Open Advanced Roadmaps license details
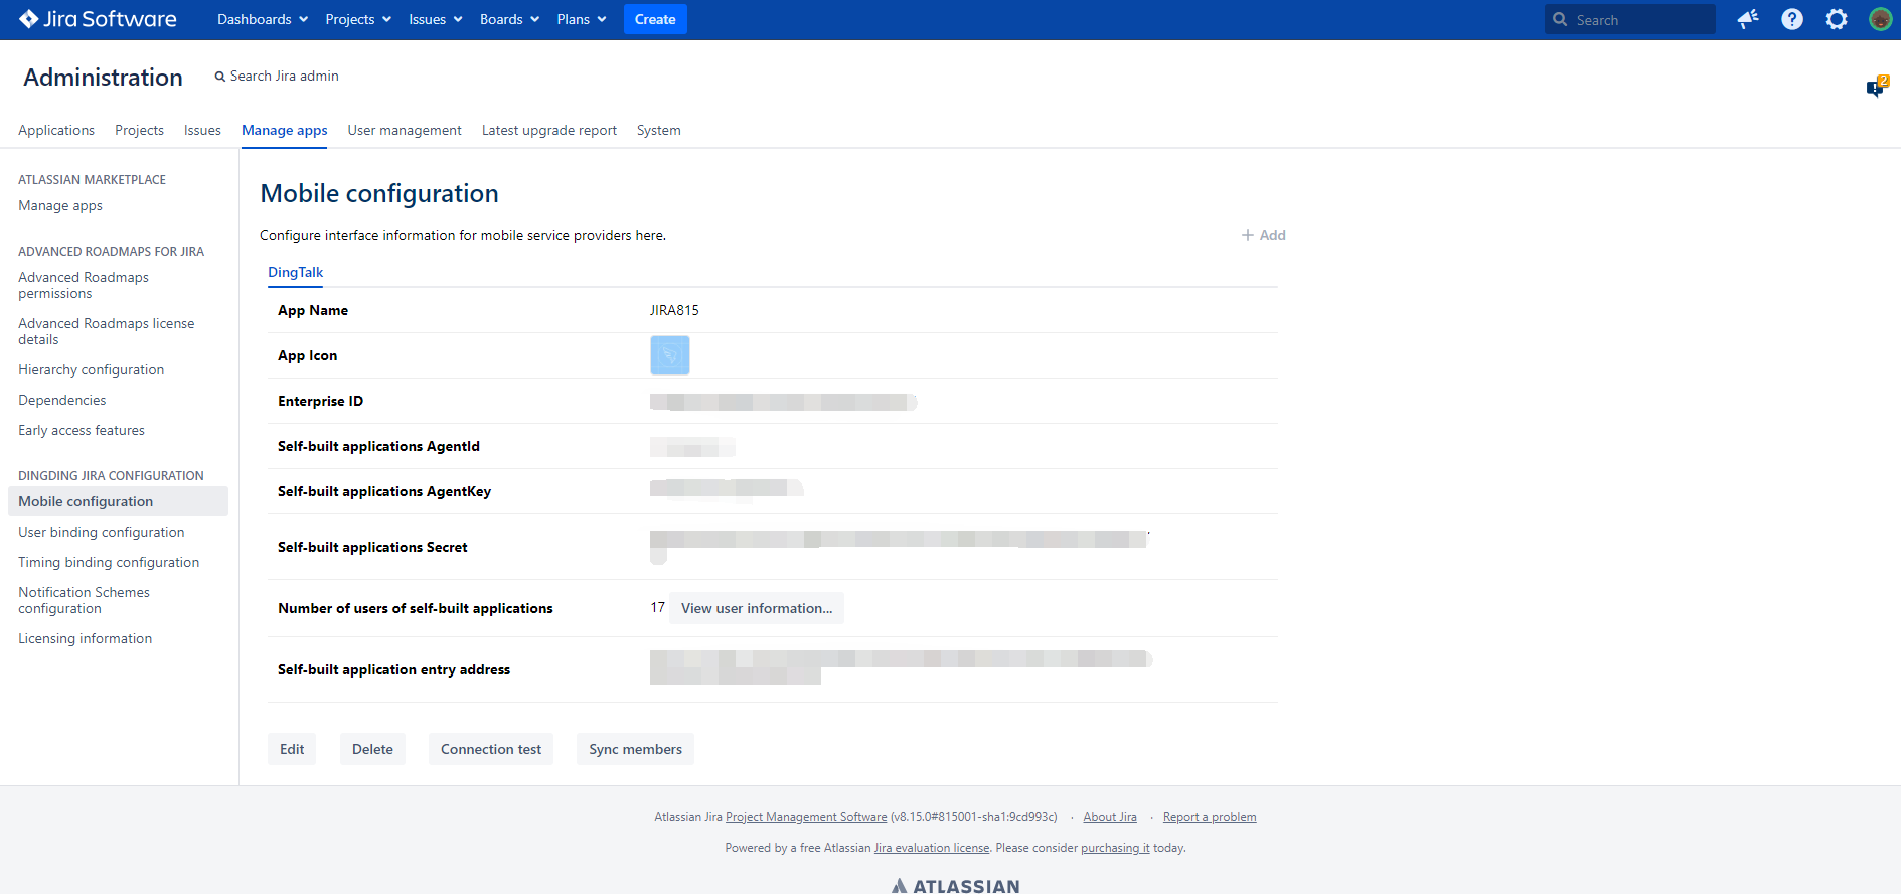The height and width of the screenshot is (894, 1901). click(106, 331)
